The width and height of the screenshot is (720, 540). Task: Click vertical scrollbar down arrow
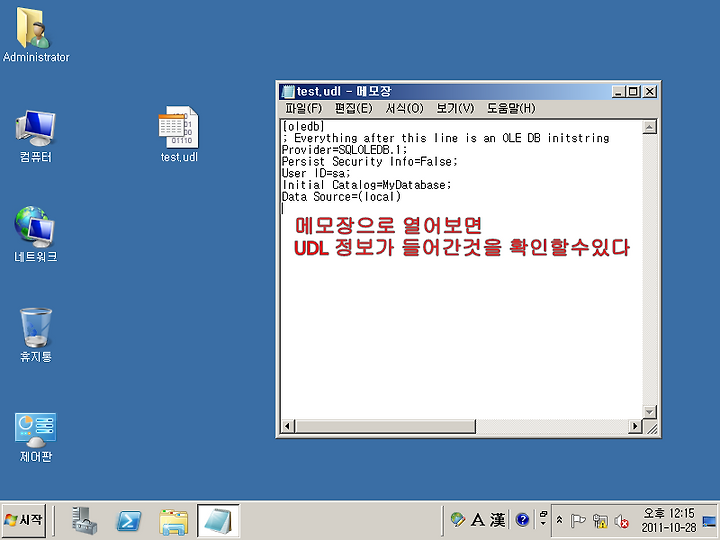pyautogui.click(x=649, y=412)
